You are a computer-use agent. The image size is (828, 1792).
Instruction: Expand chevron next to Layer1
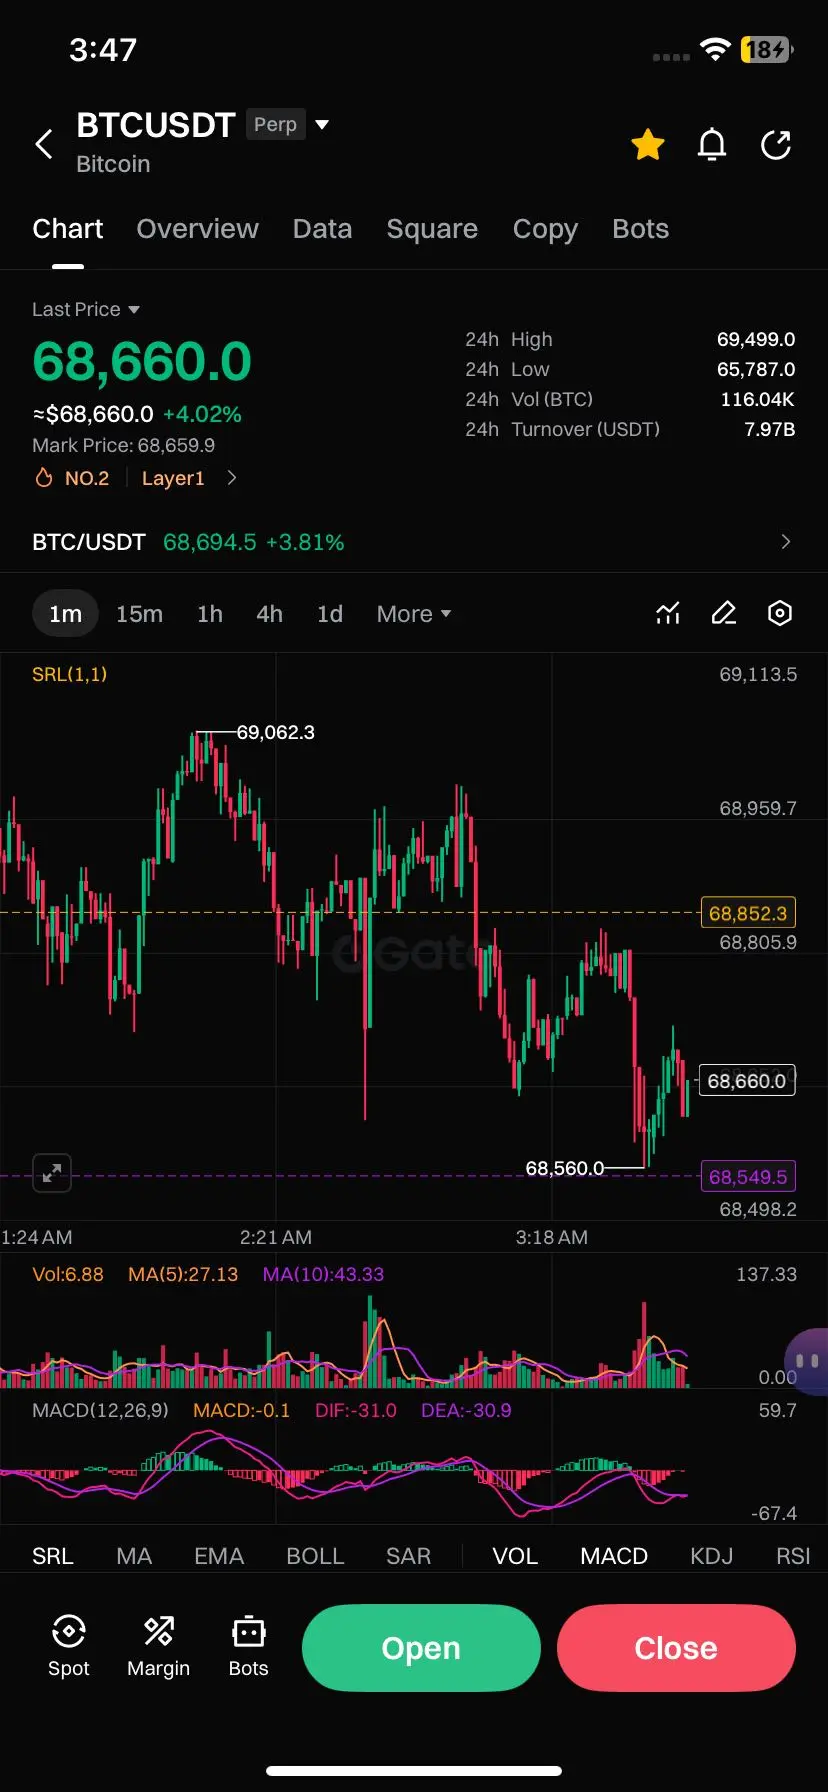click(x=232, y=478)
